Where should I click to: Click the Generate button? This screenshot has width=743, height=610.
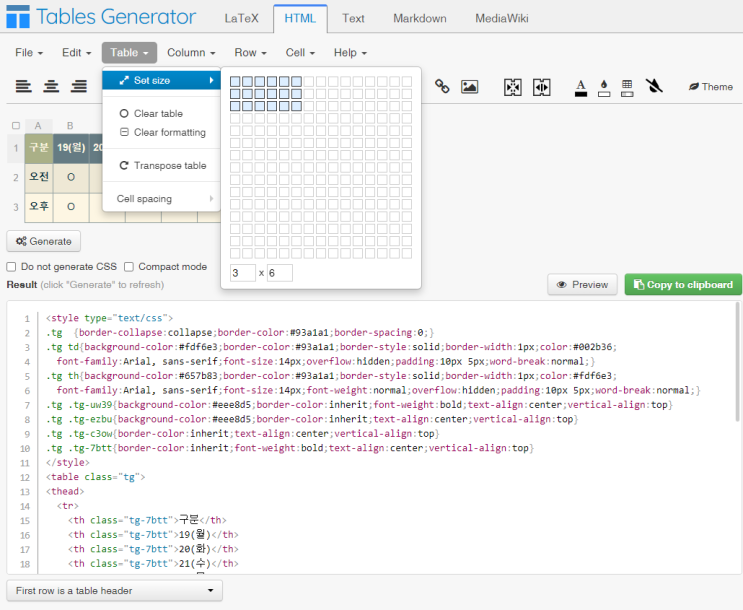pos(44,241)
